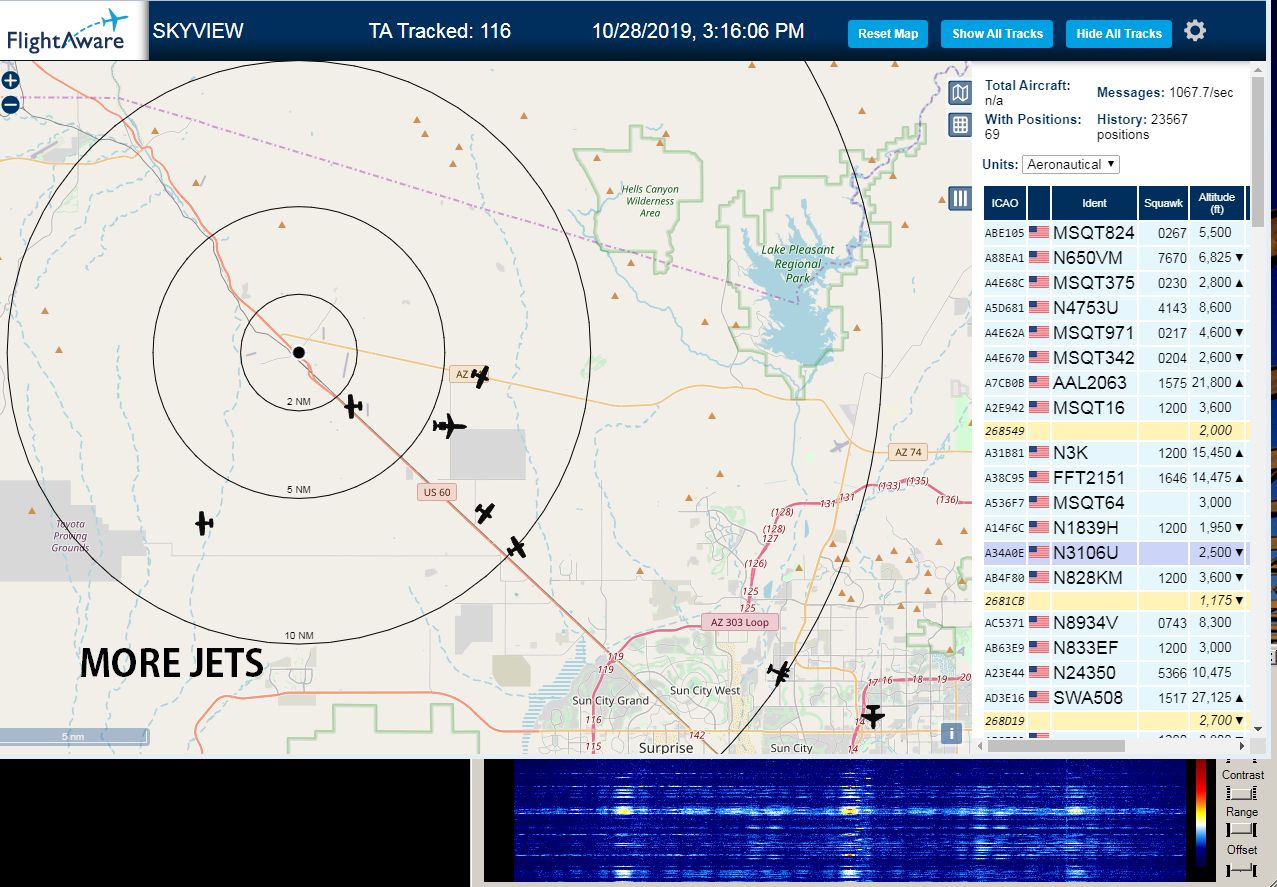Viewport: 1277px width, 887px height.
Task: Select the MSQT16 ident cell
Action: pyautogui.click(x=1094, y=408)
